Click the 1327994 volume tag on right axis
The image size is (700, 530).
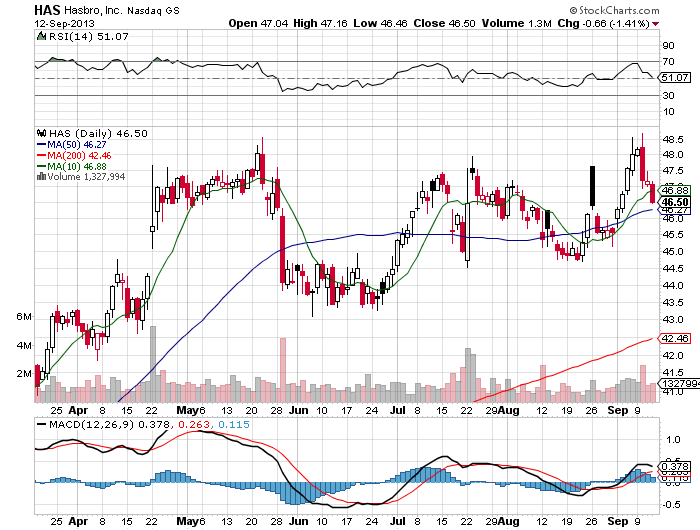pyautogui.click(x=679, y=384)
